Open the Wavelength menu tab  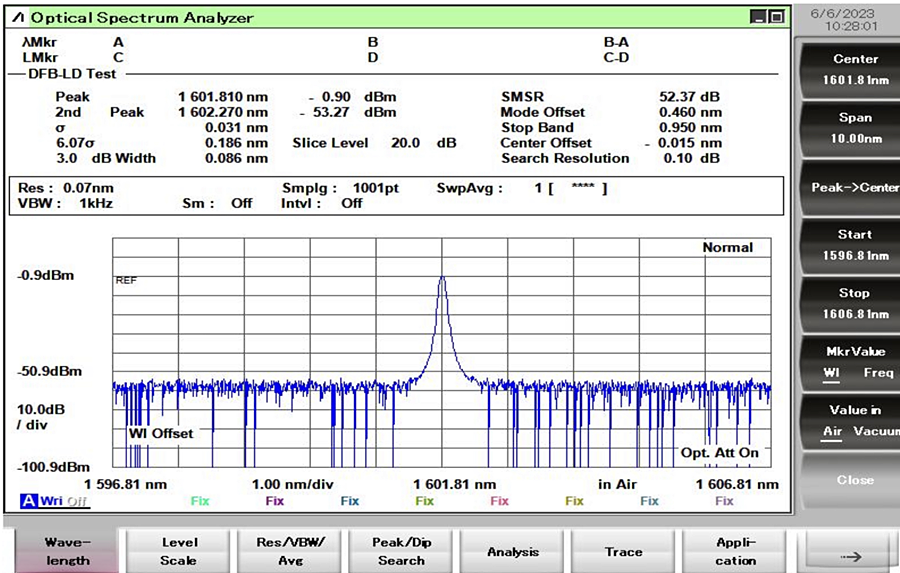pos(67,551)
